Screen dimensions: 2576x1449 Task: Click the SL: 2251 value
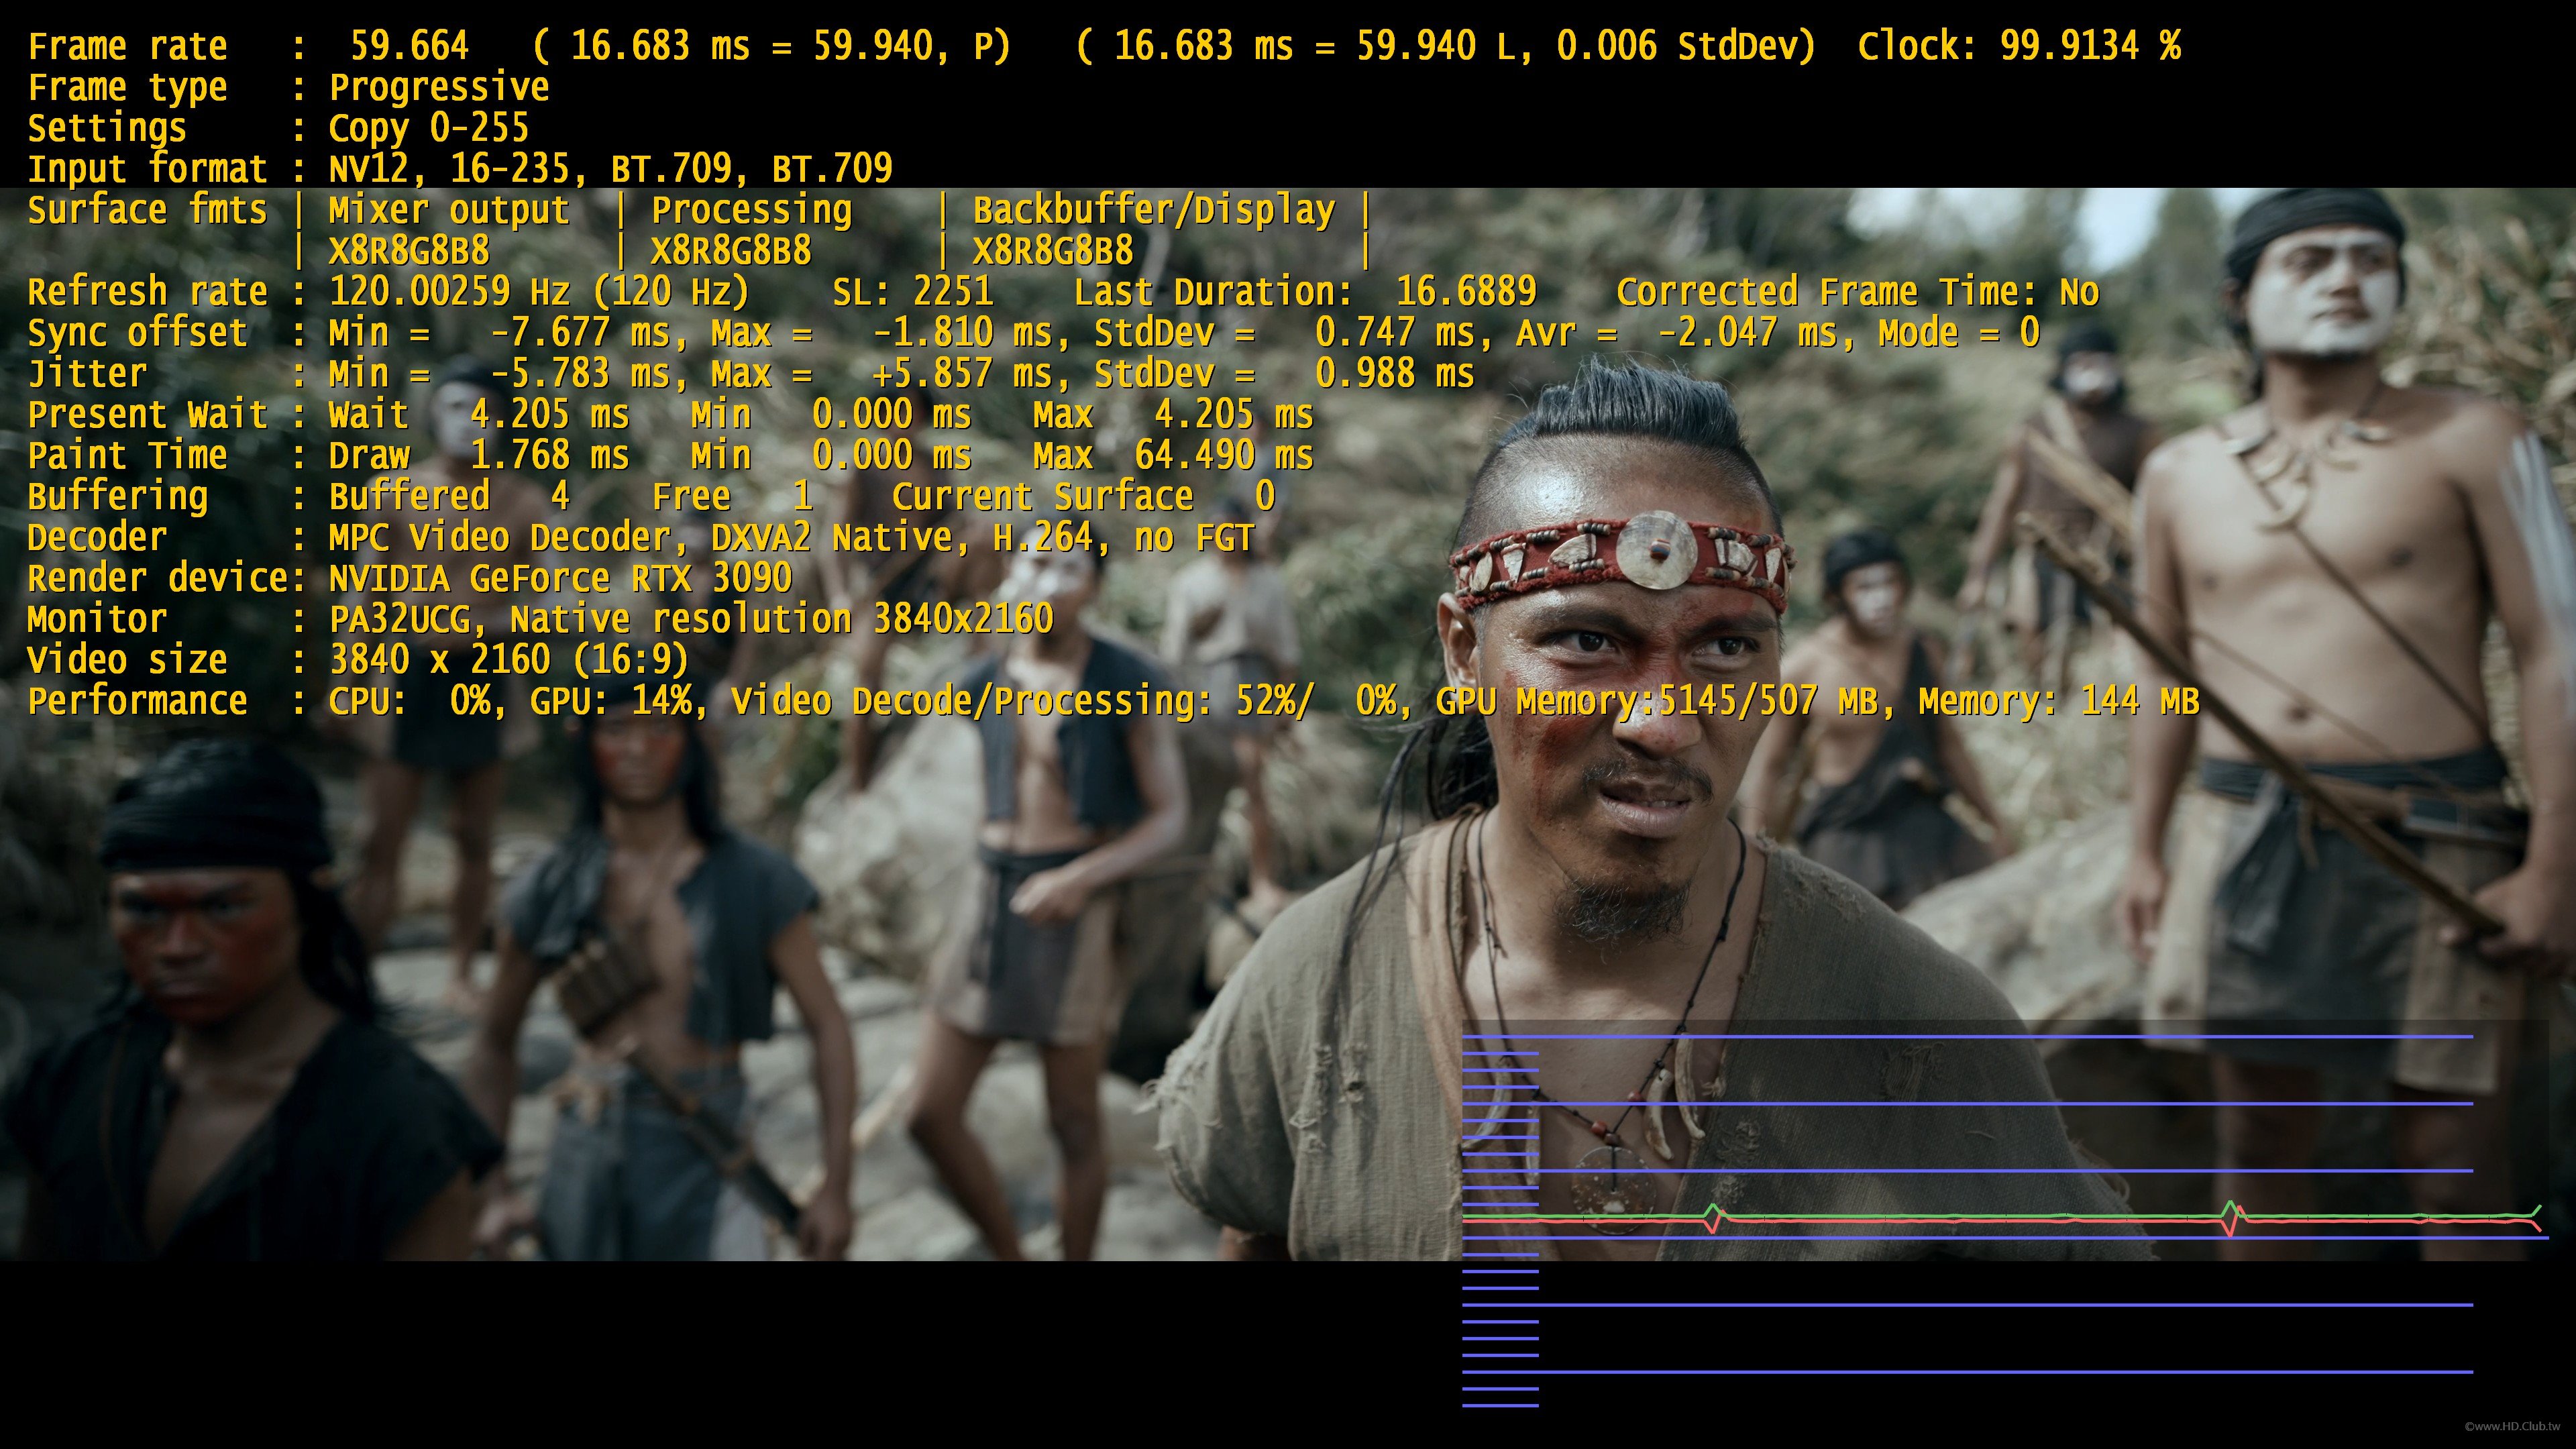[x=912, y=292]
